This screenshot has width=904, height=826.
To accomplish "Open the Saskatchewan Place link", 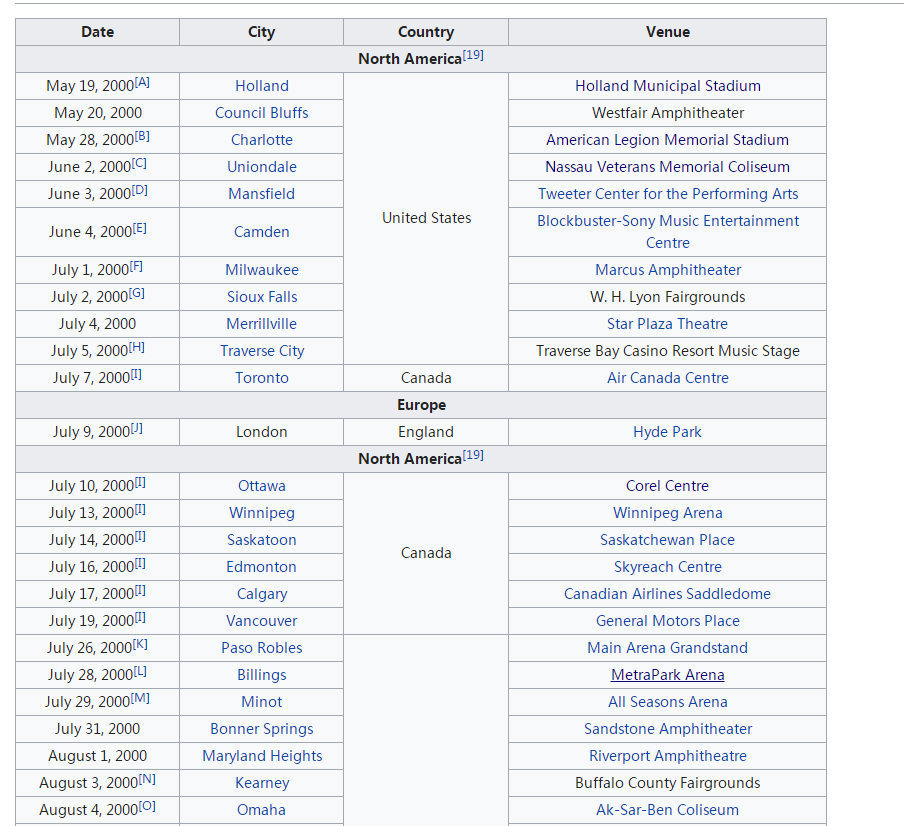I will pos(668,540).
